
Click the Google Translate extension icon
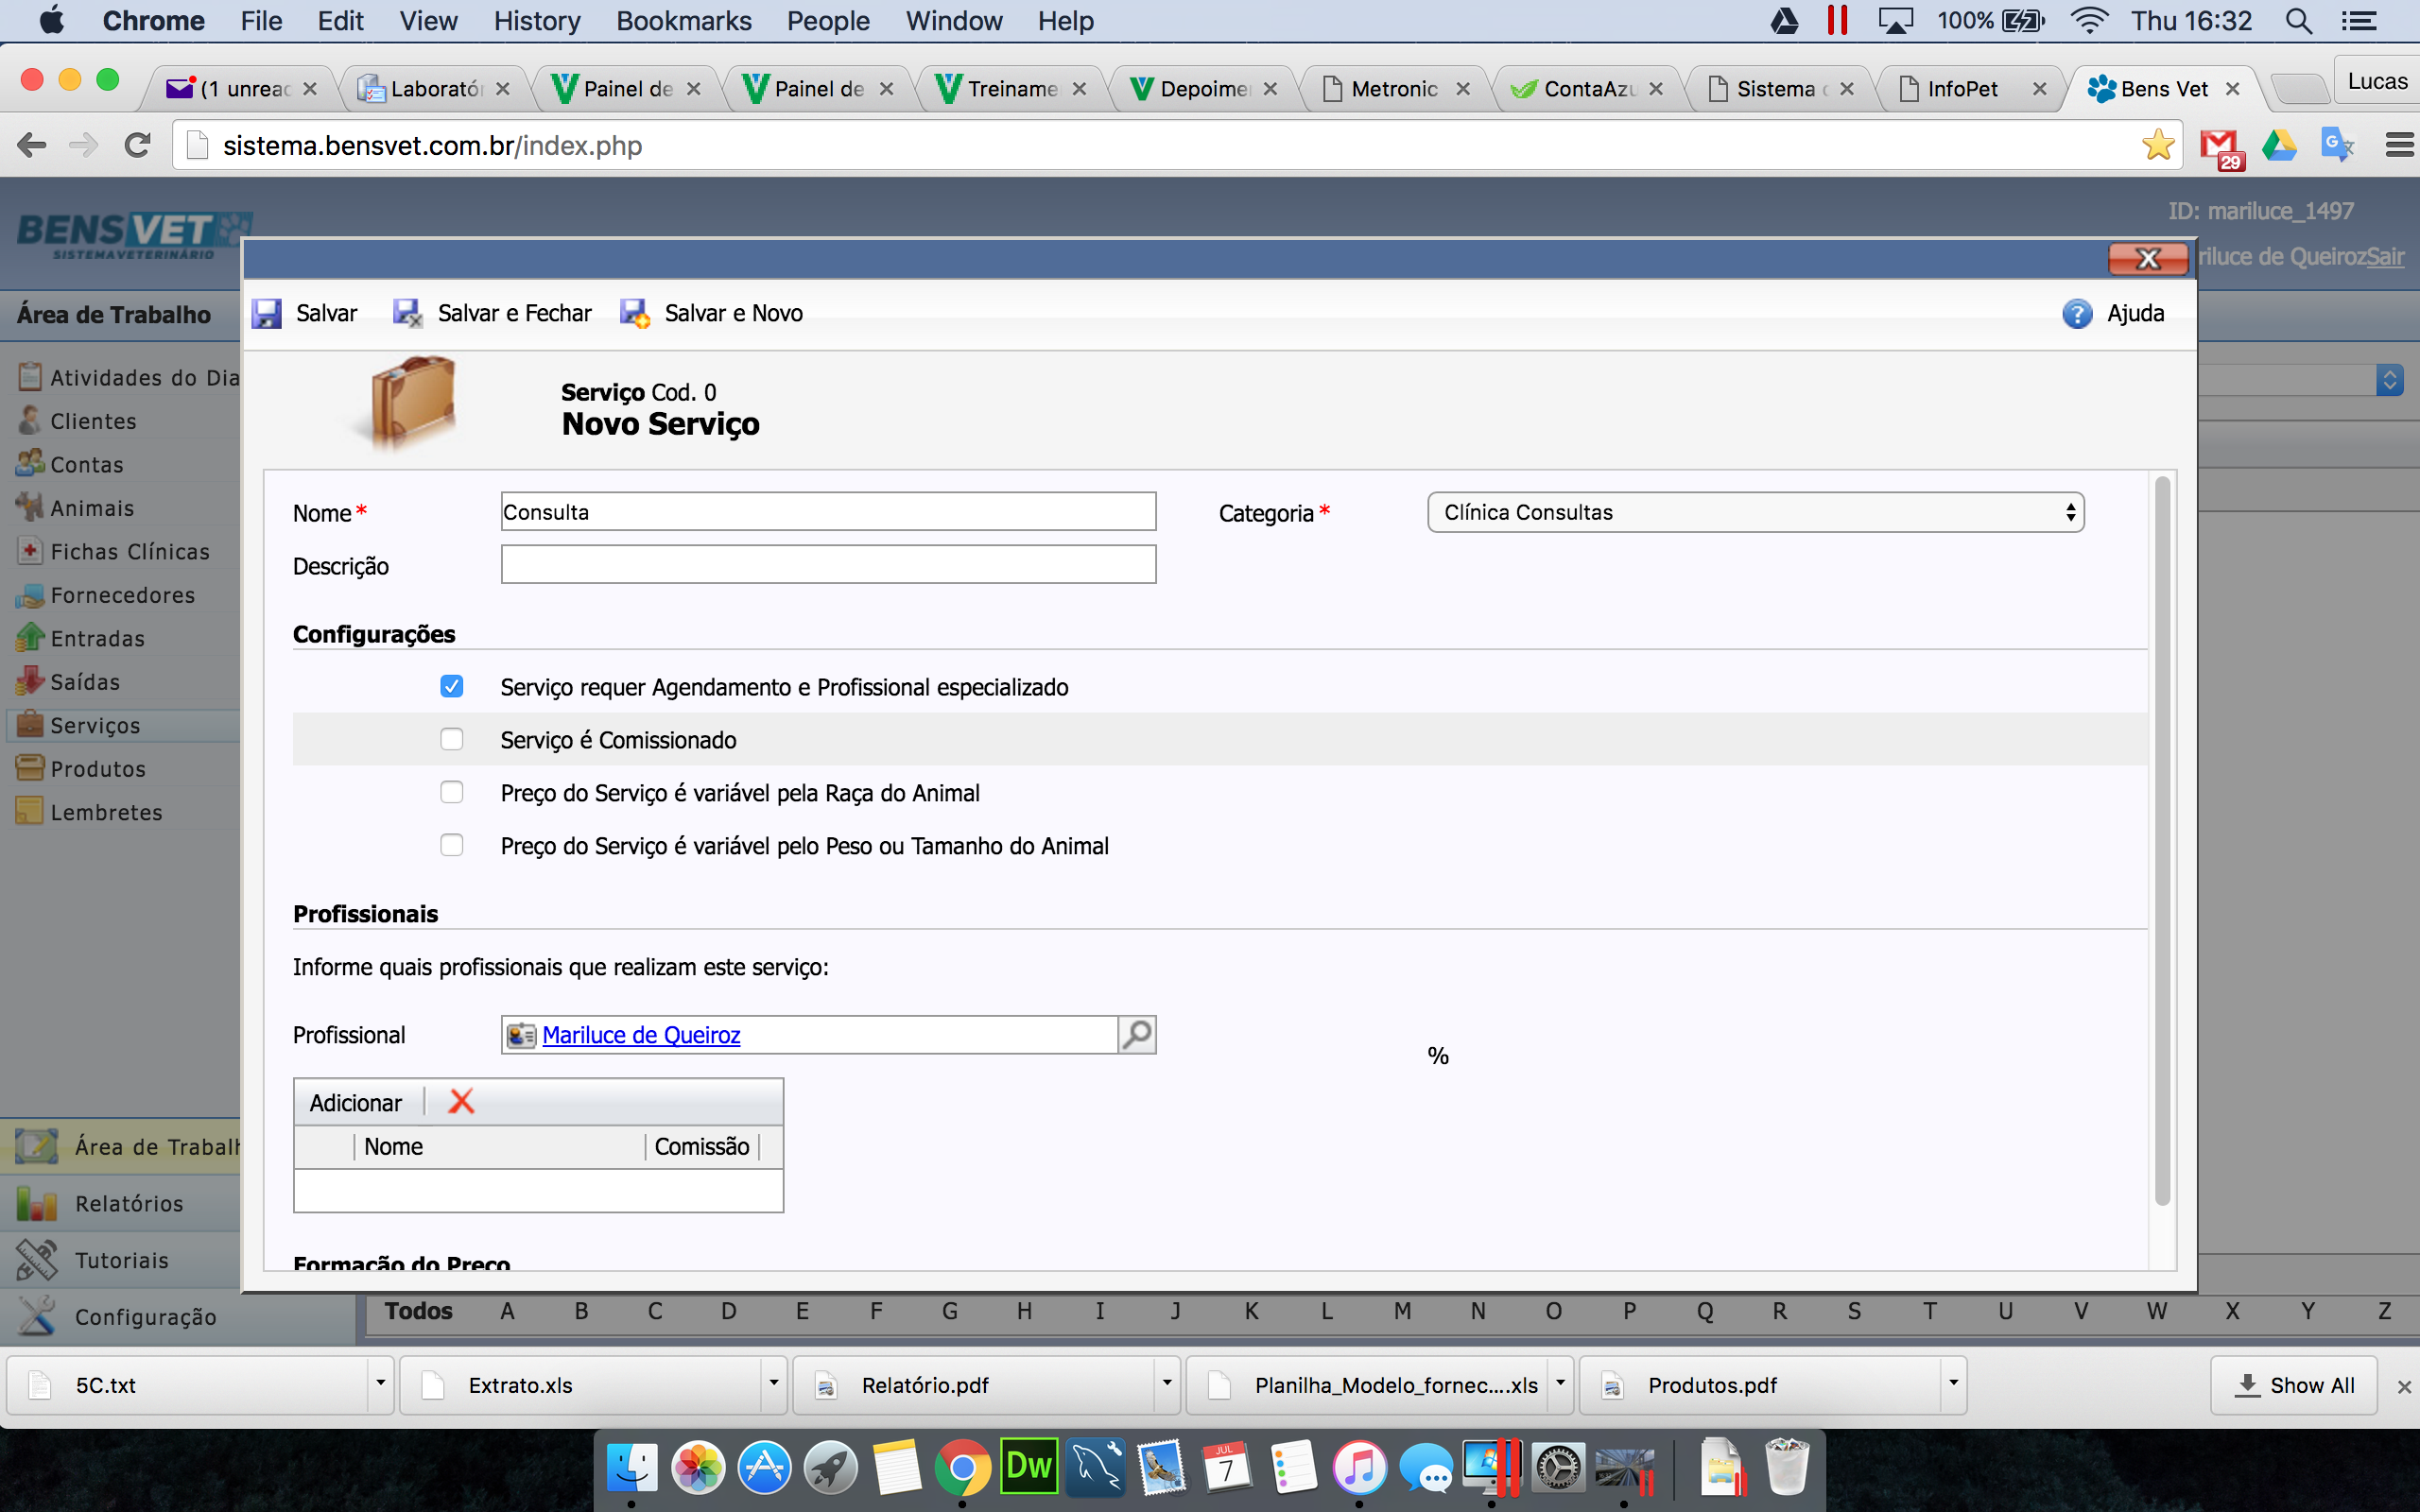point(2337,146)
